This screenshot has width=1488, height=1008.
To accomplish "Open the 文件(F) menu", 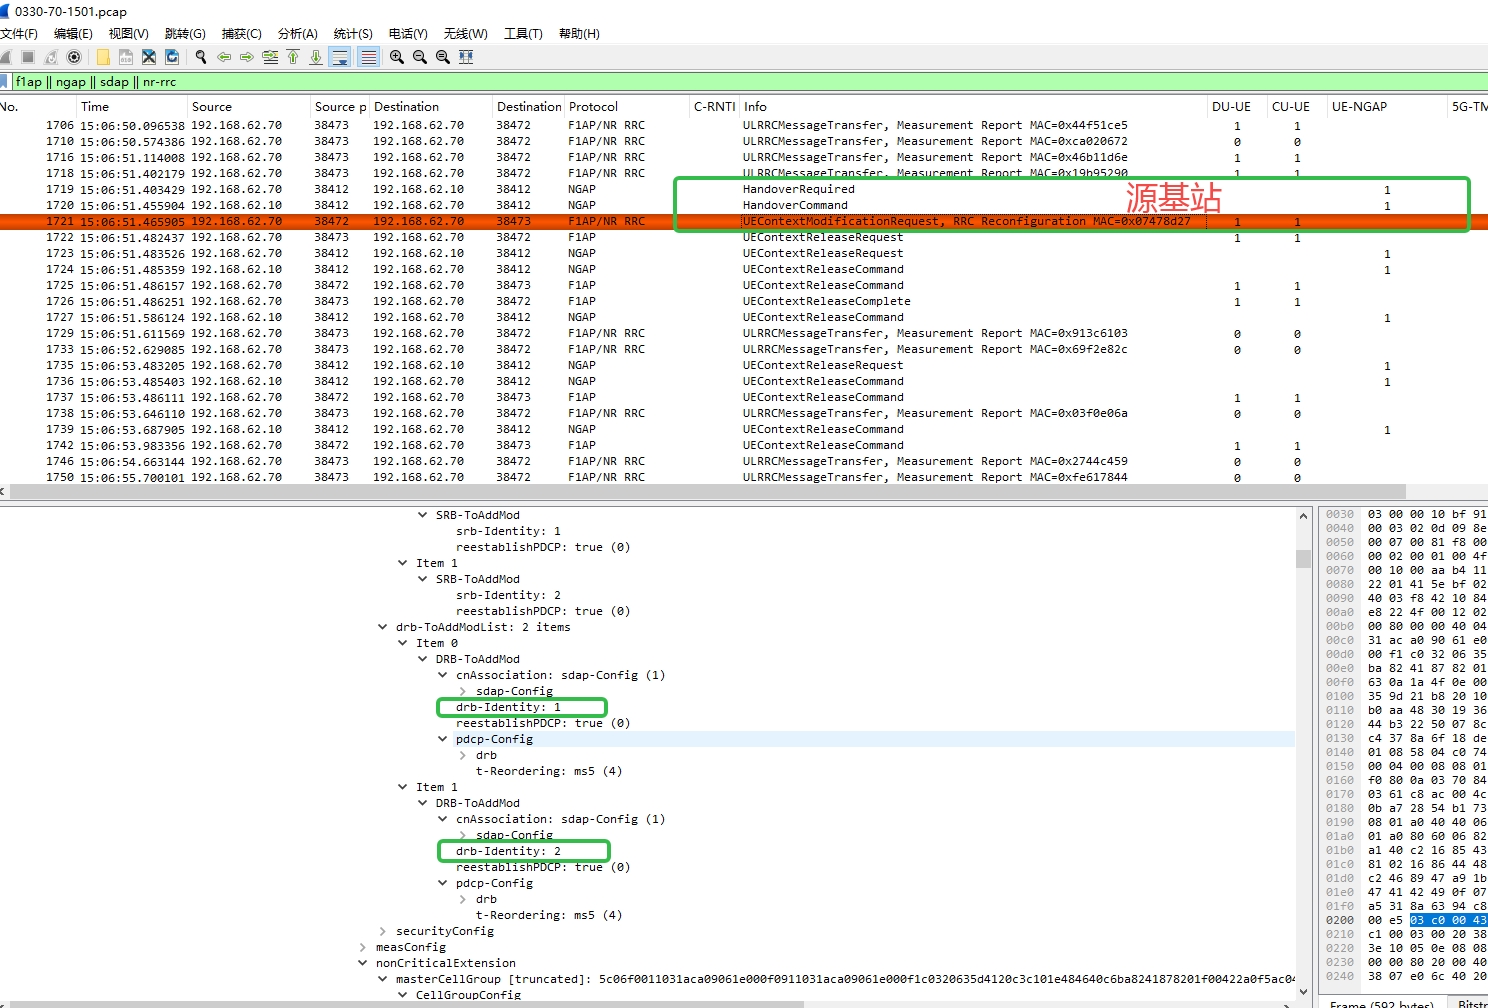I will [x=19, y=33].
